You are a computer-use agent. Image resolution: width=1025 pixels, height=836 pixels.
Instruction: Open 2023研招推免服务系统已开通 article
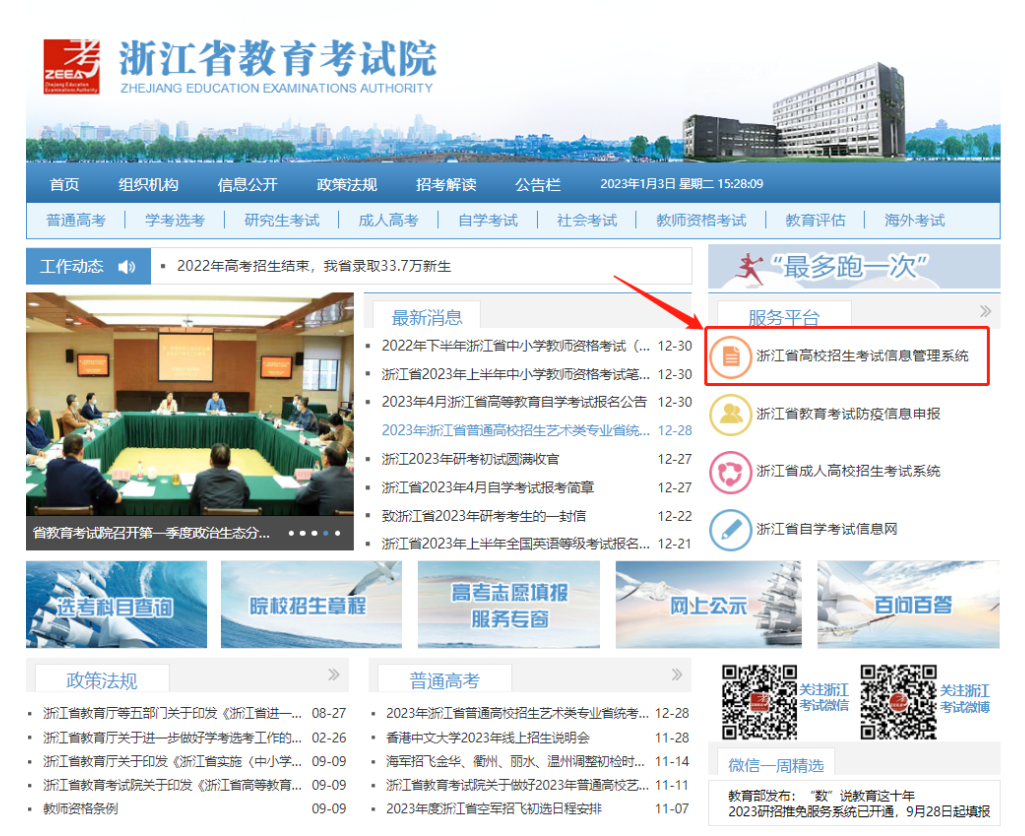coord(859,812)
